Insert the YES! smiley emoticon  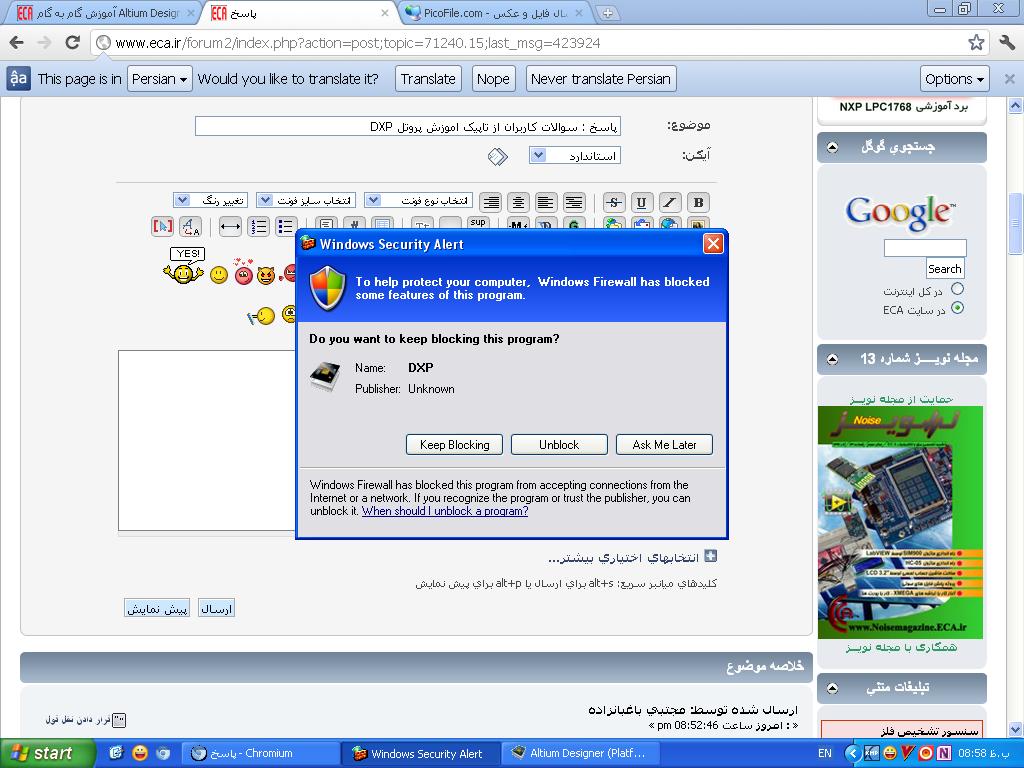coord(184,266)
